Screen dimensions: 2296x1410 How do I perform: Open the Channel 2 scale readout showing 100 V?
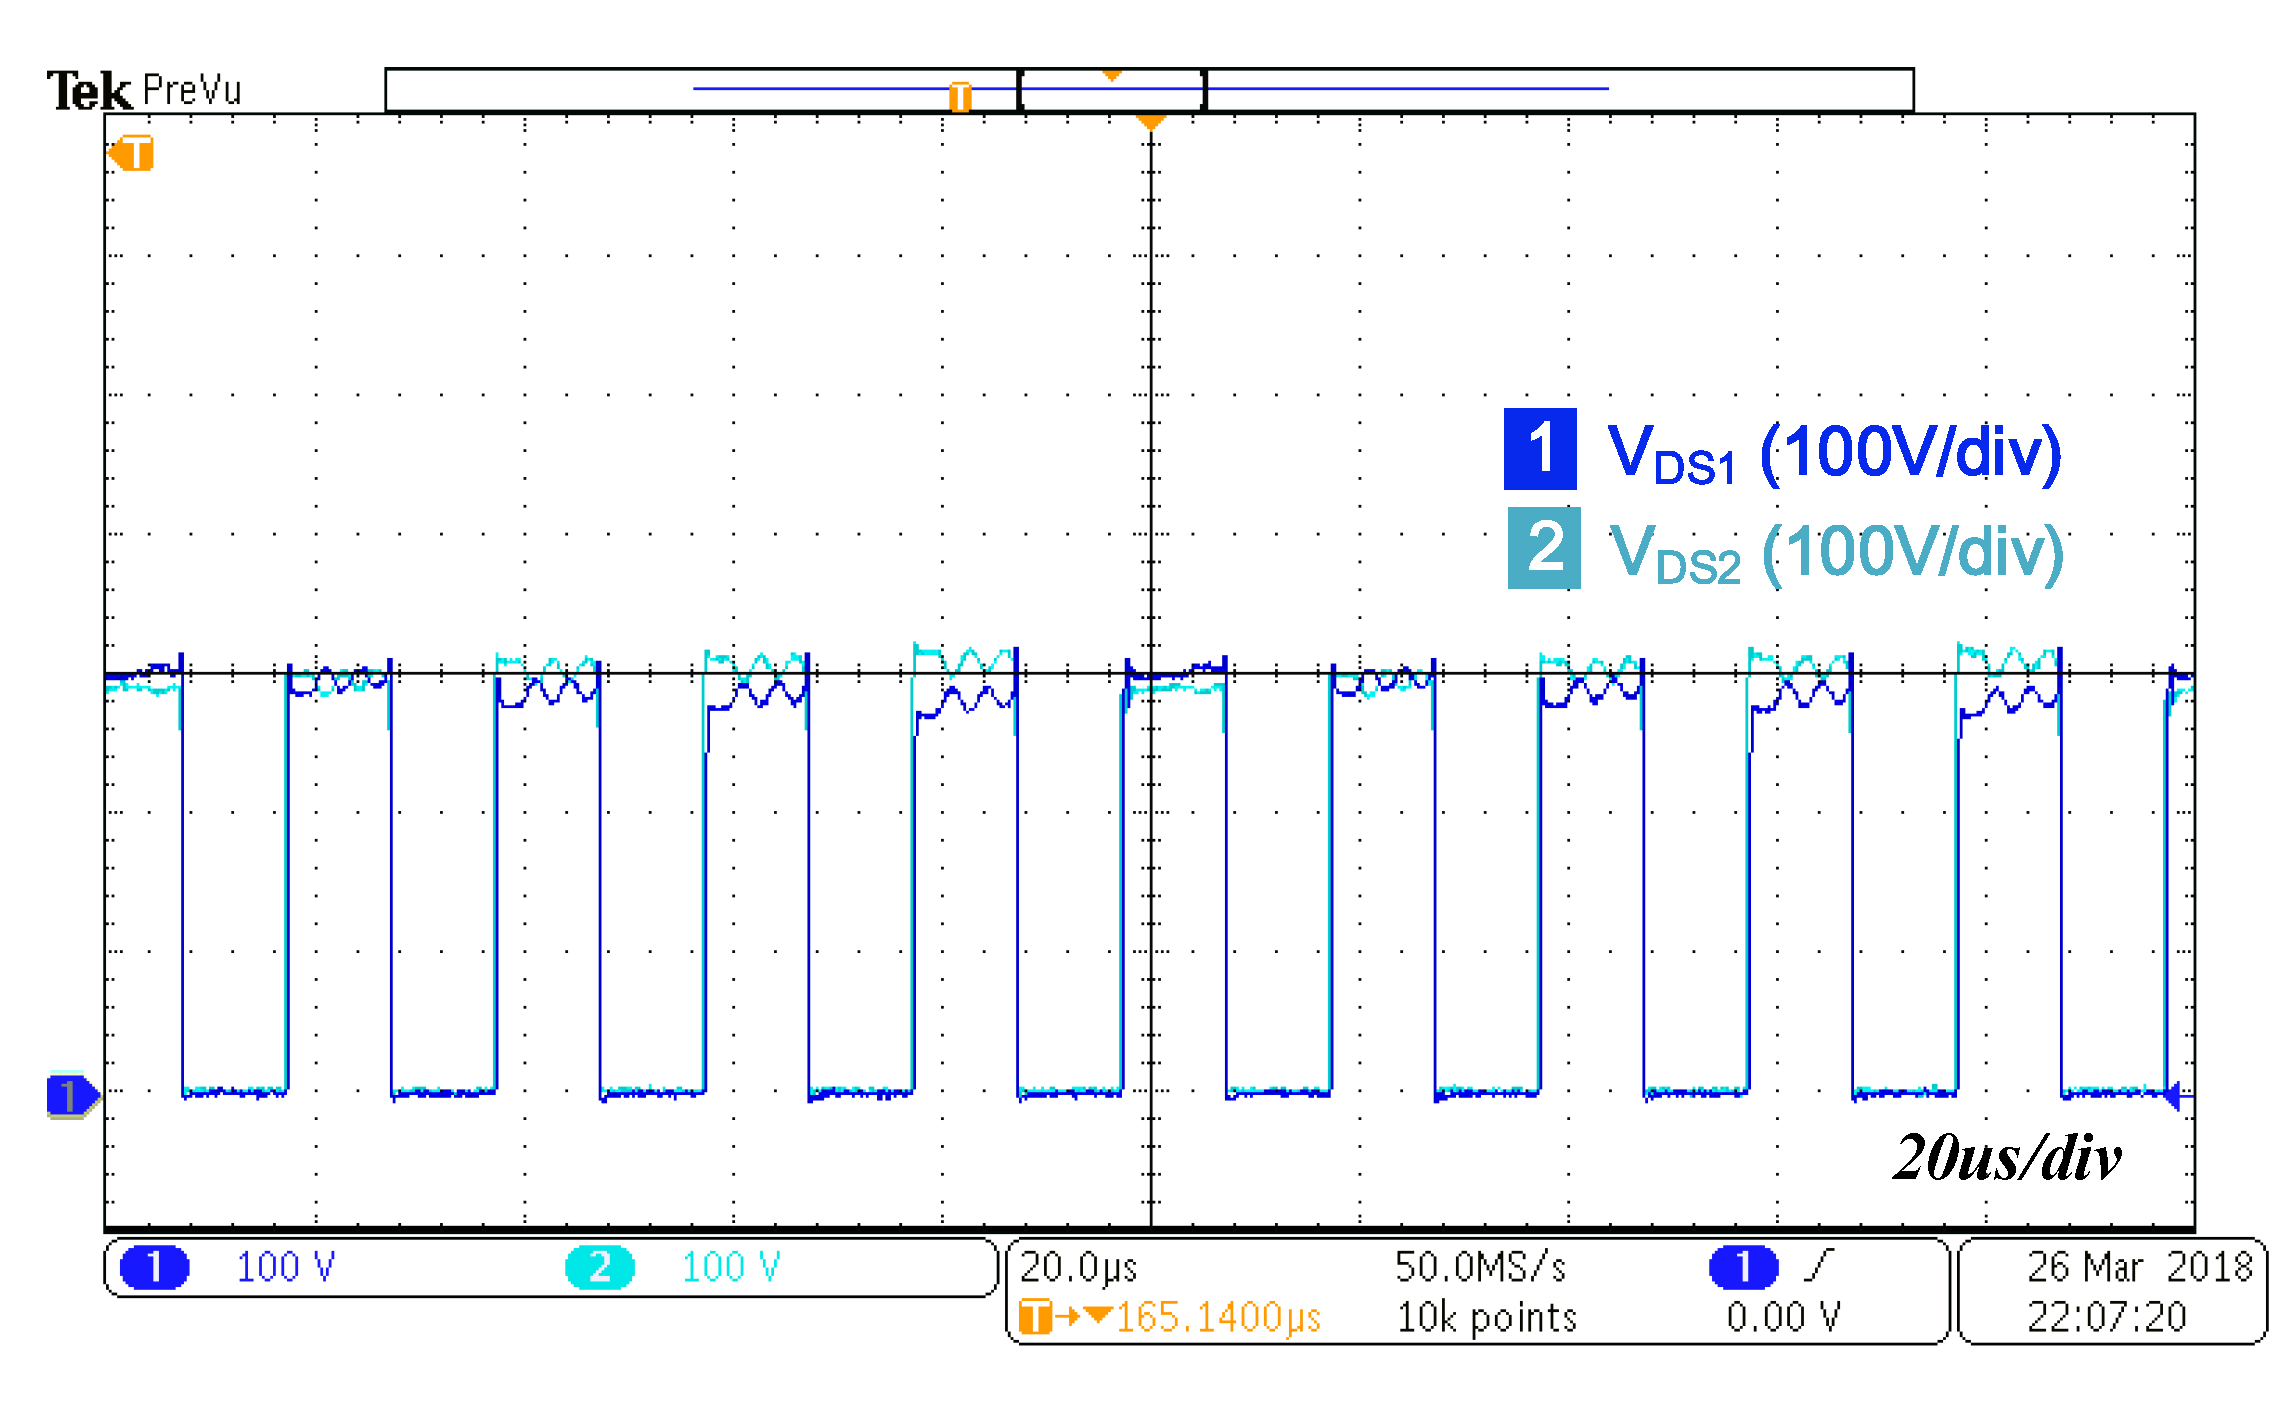(737, 1264)
